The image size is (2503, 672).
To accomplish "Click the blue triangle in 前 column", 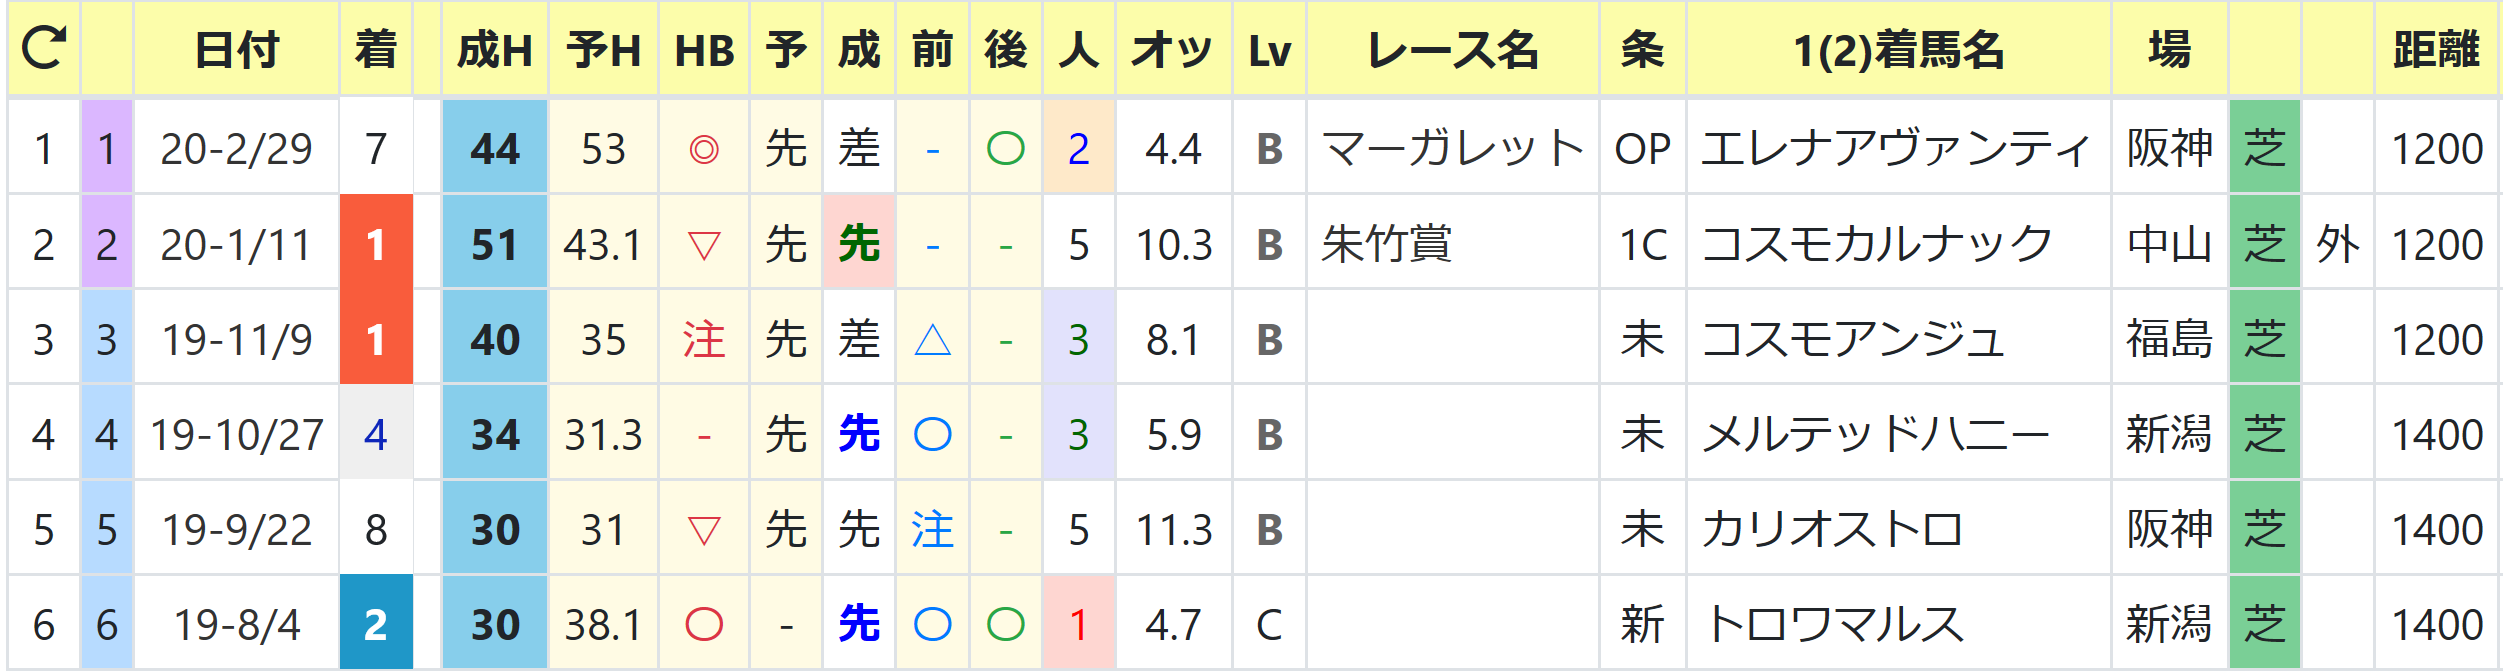I will [932, 340].
